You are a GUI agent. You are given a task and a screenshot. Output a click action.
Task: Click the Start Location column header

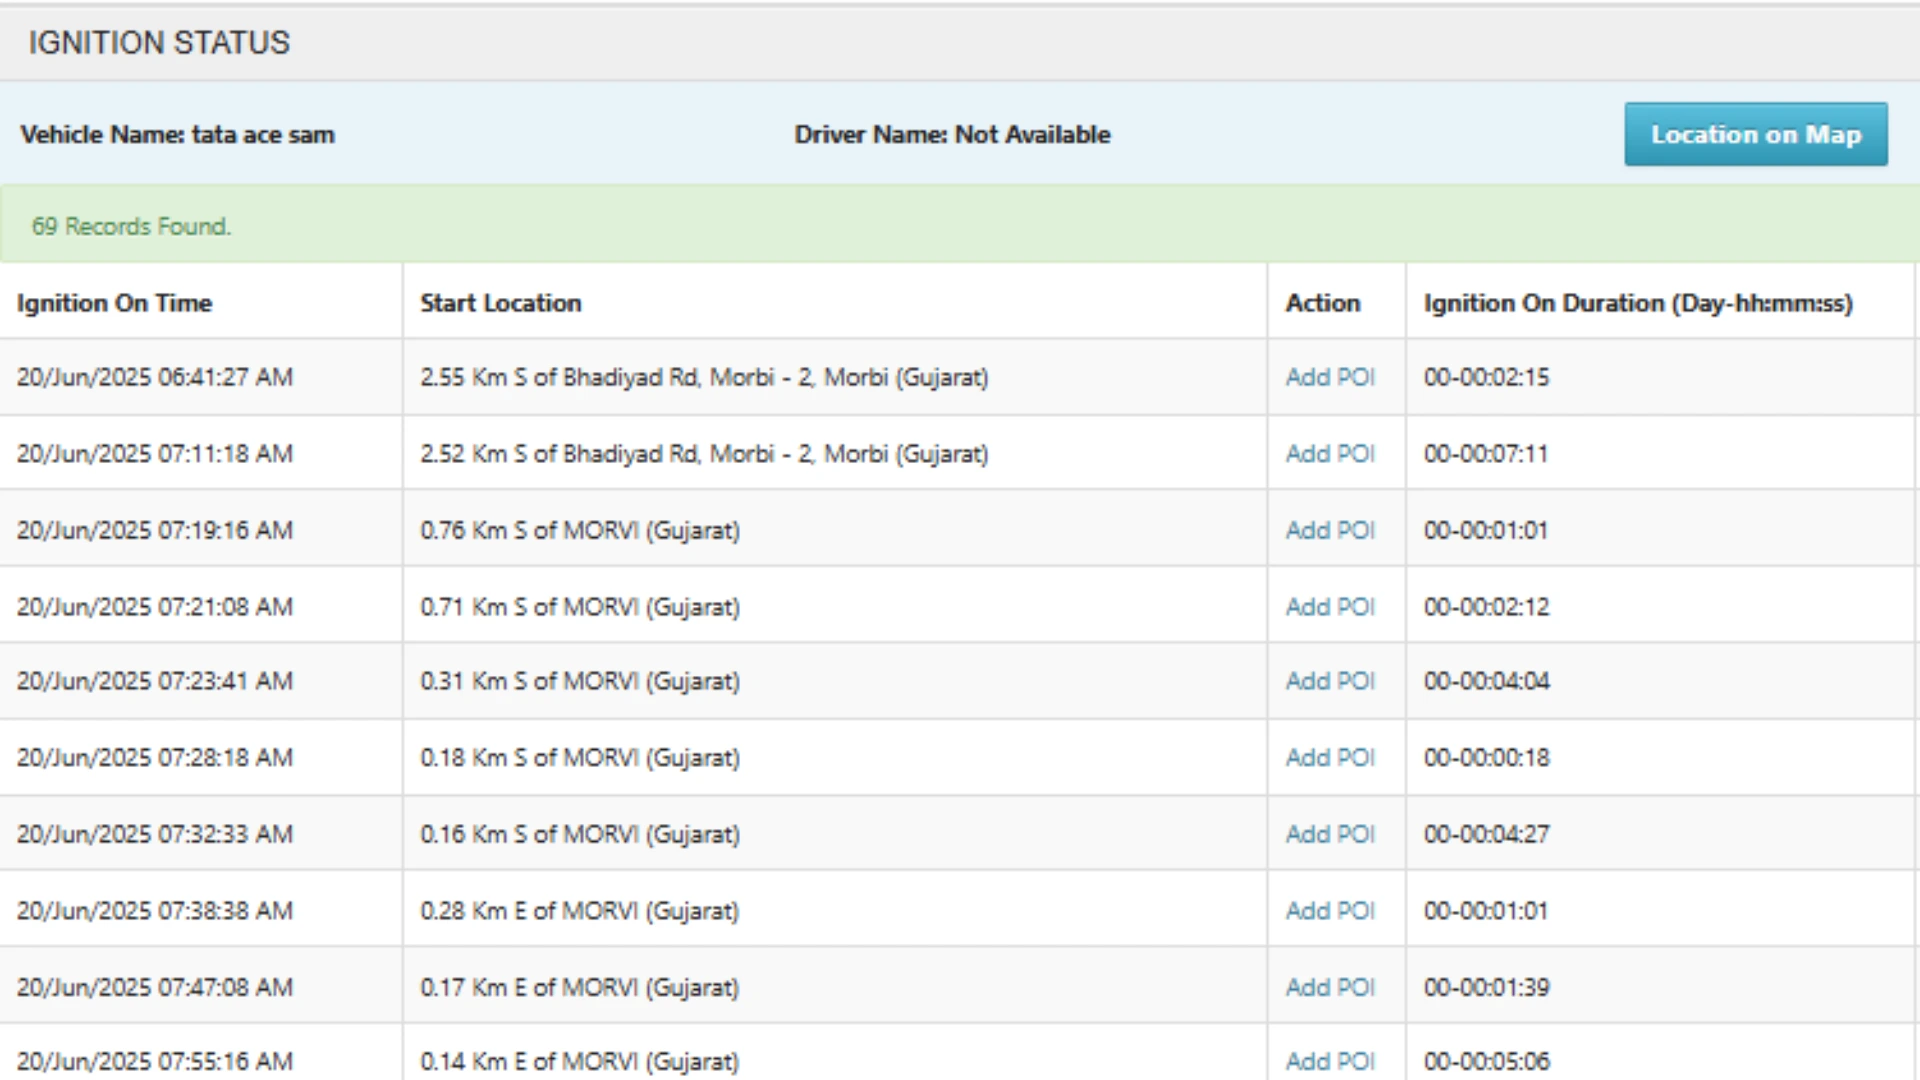[500, 303]
